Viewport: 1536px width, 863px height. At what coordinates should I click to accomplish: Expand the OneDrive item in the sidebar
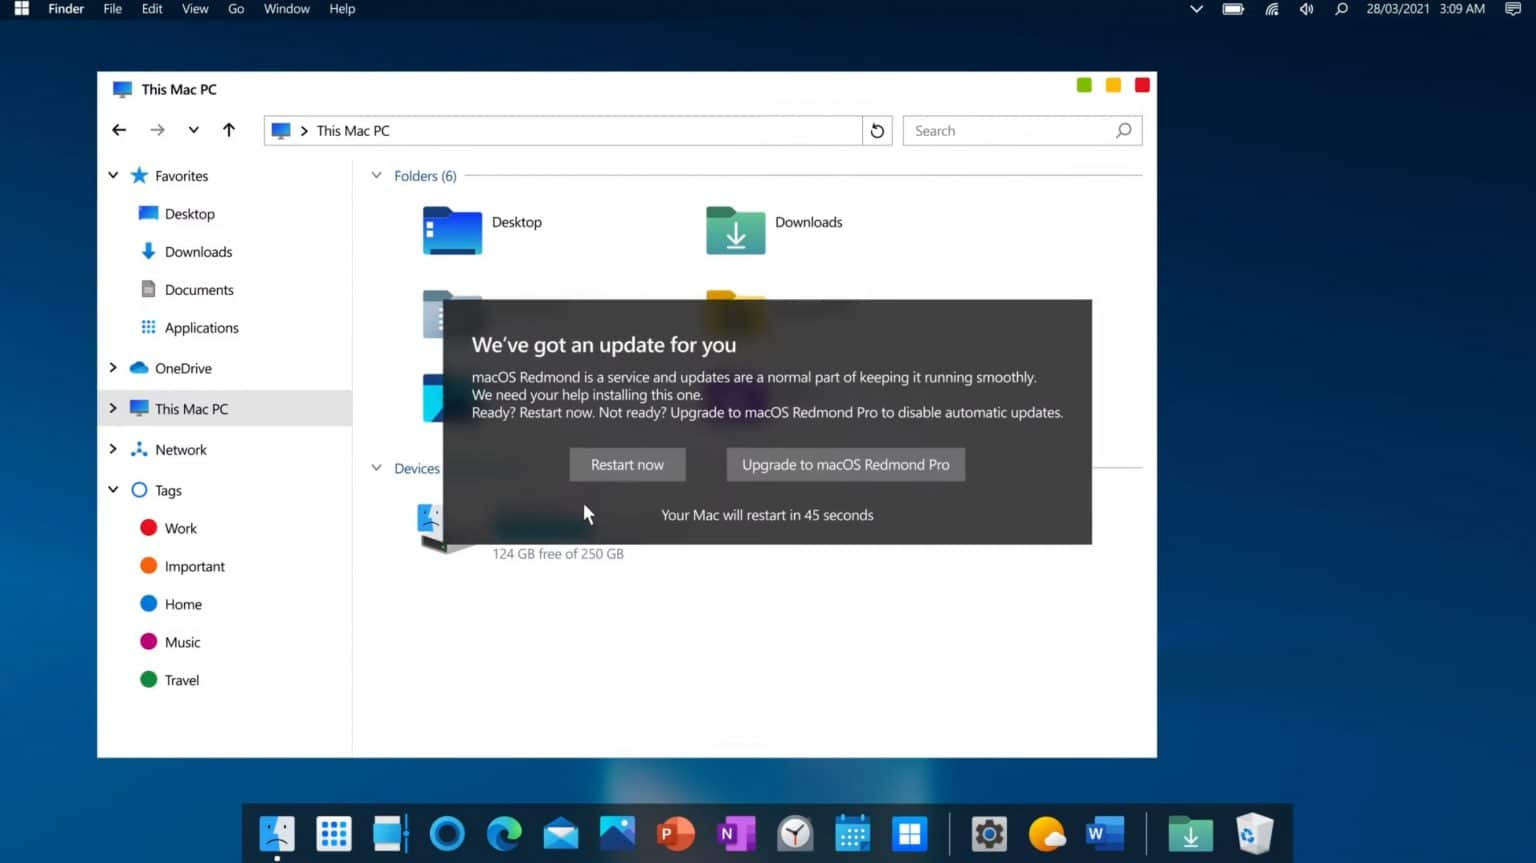coord(113,368)
